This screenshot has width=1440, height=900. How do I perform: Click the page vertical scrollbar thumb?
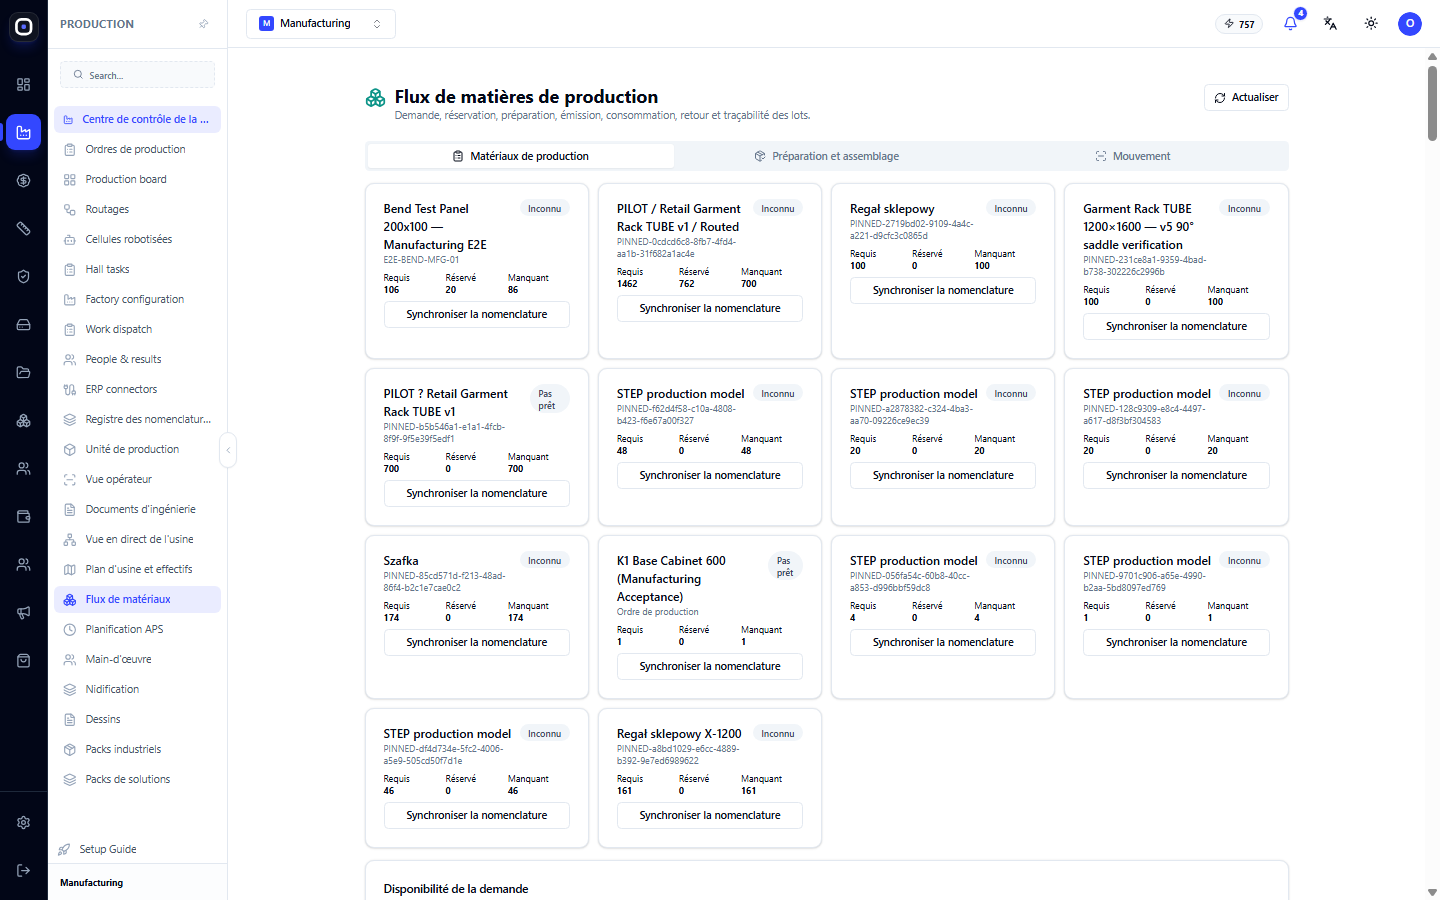tap(1432, 102)
